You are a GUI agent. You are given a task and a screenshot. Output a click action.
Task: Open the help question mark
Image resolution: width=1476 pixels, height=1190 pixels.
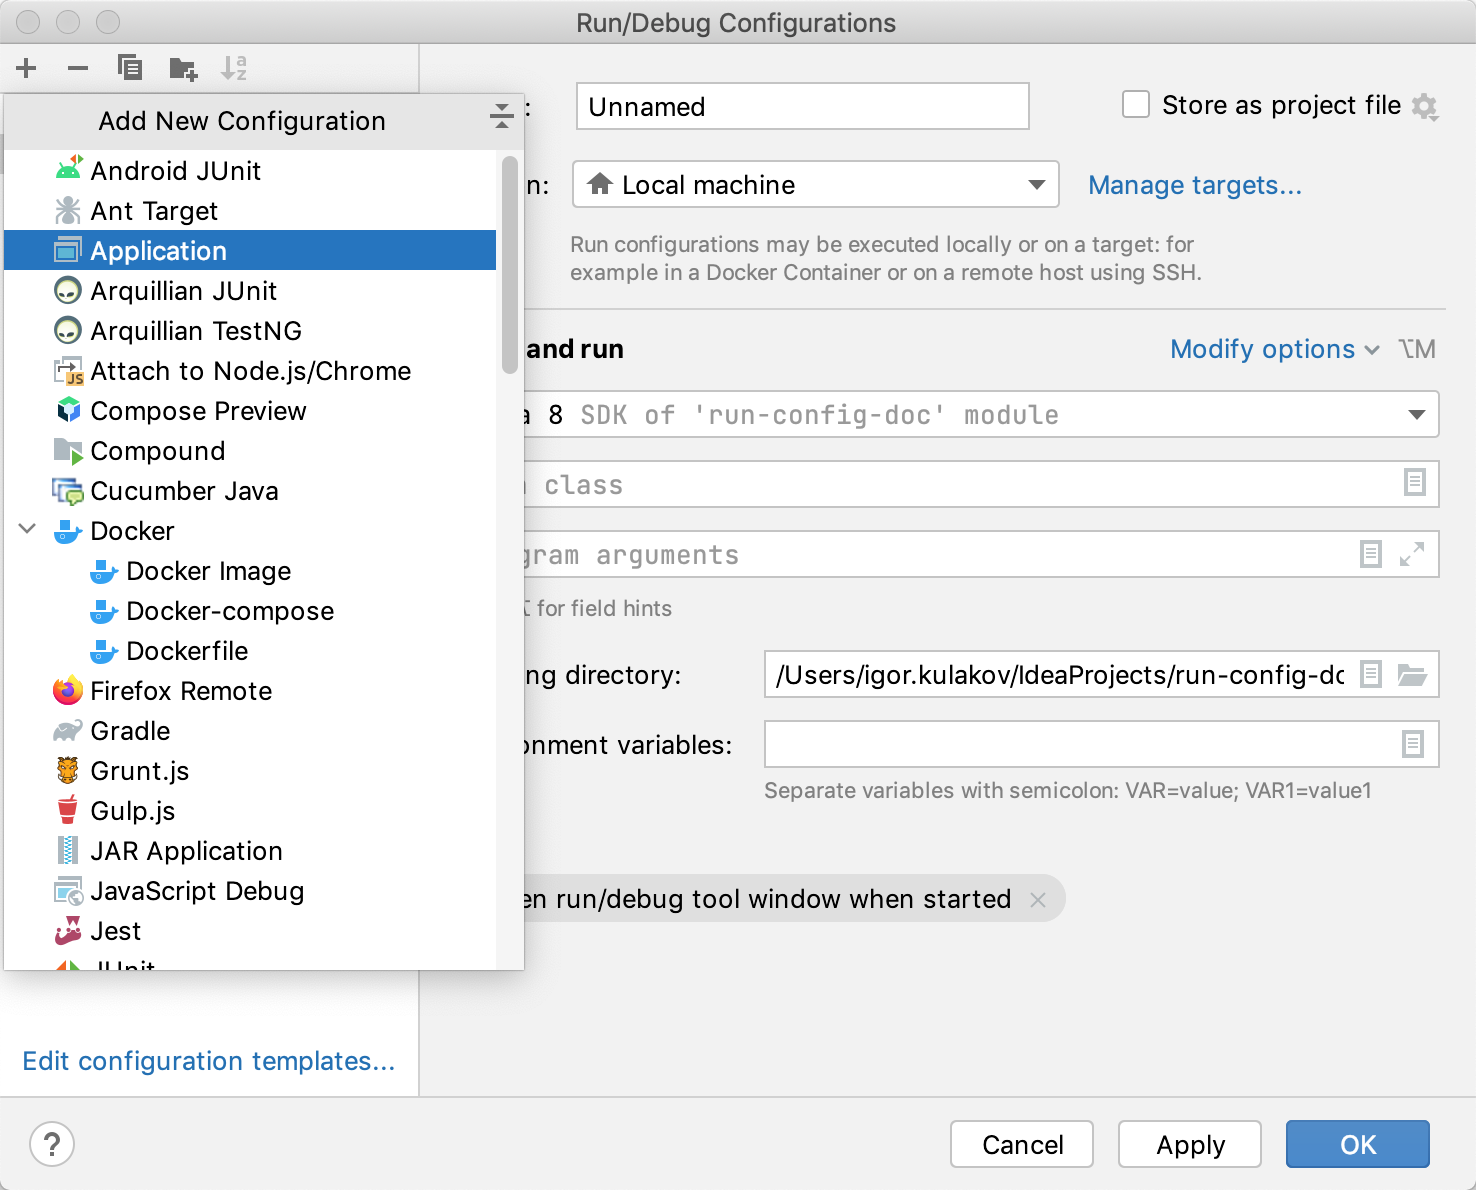coord(51,1144)
